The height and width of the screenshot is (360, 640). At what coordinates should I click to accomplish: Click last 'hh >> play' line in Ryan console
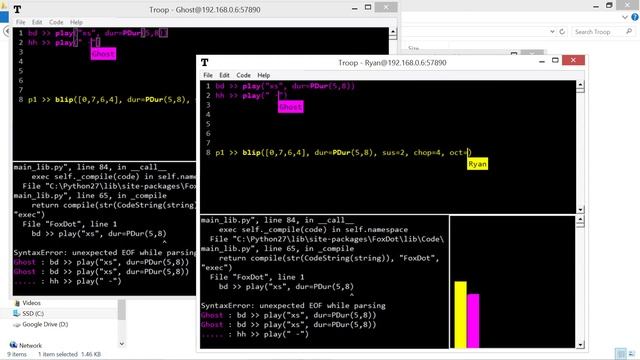[273, 334]
